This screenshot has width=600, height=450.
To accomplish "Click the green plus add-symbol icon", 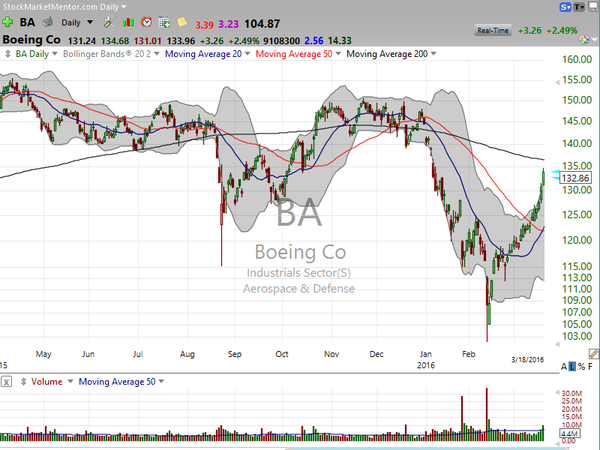I will click(7, 23).
